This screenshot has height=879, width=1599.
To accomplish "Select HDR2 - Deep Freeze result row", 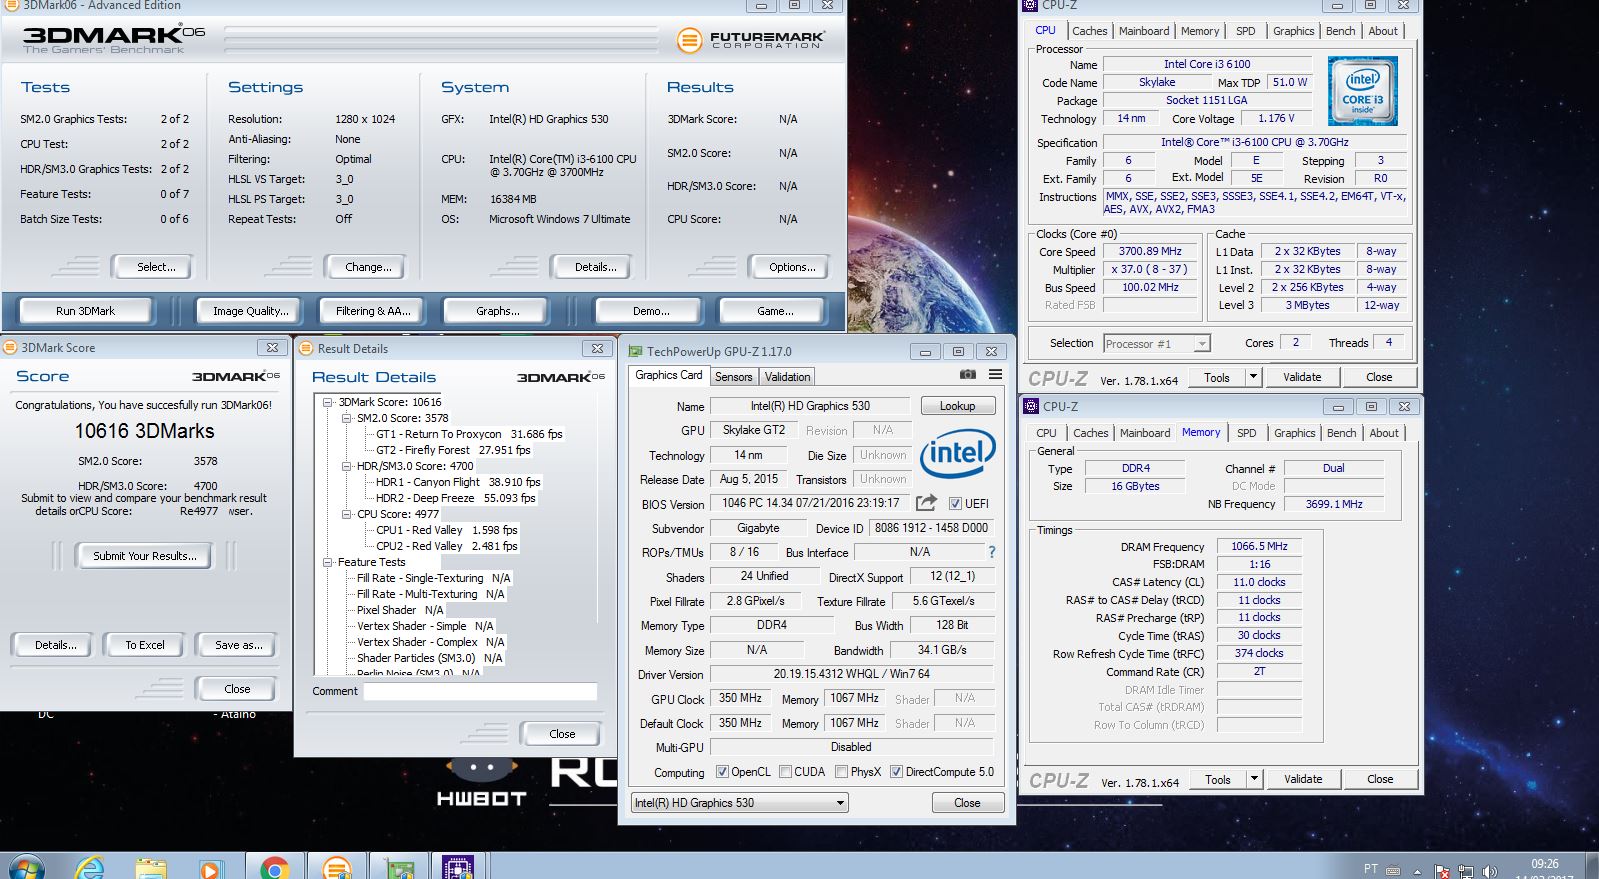I will pos(455,498).
